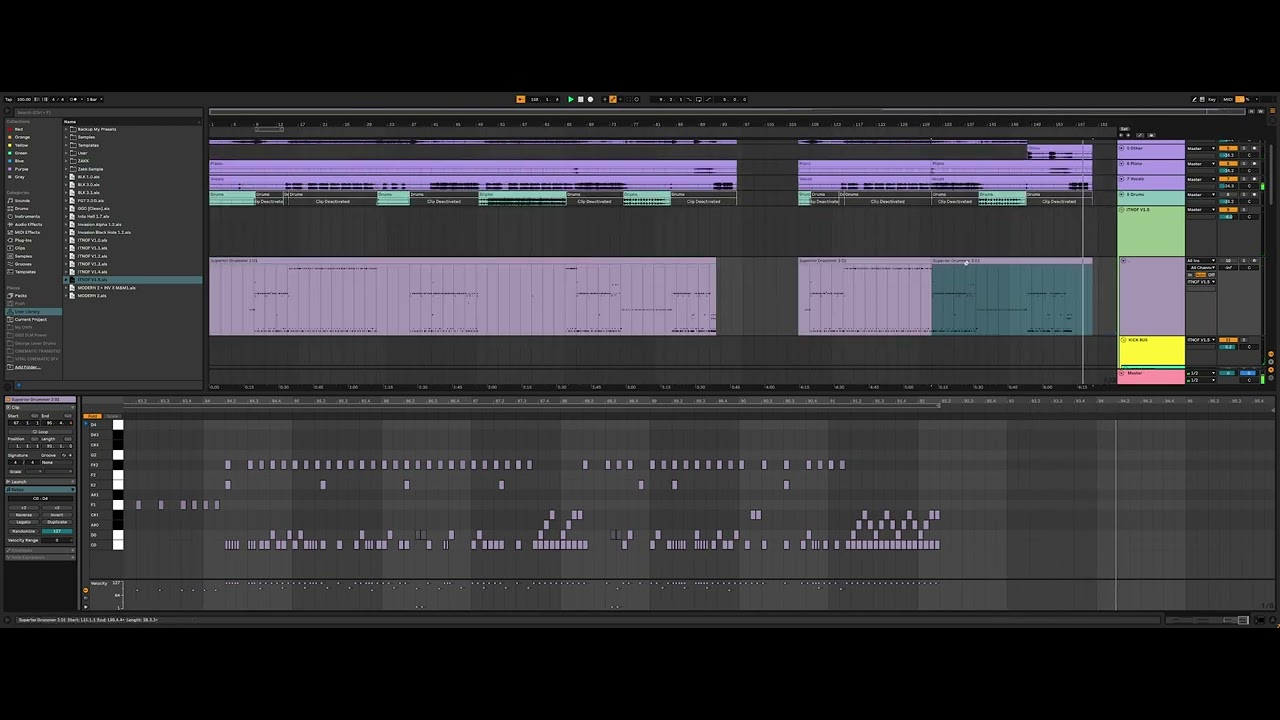The height and width of the screenshot is (720, 1280).
Task: Enable the Arrangement Record button
Action: tap(590, 99)
